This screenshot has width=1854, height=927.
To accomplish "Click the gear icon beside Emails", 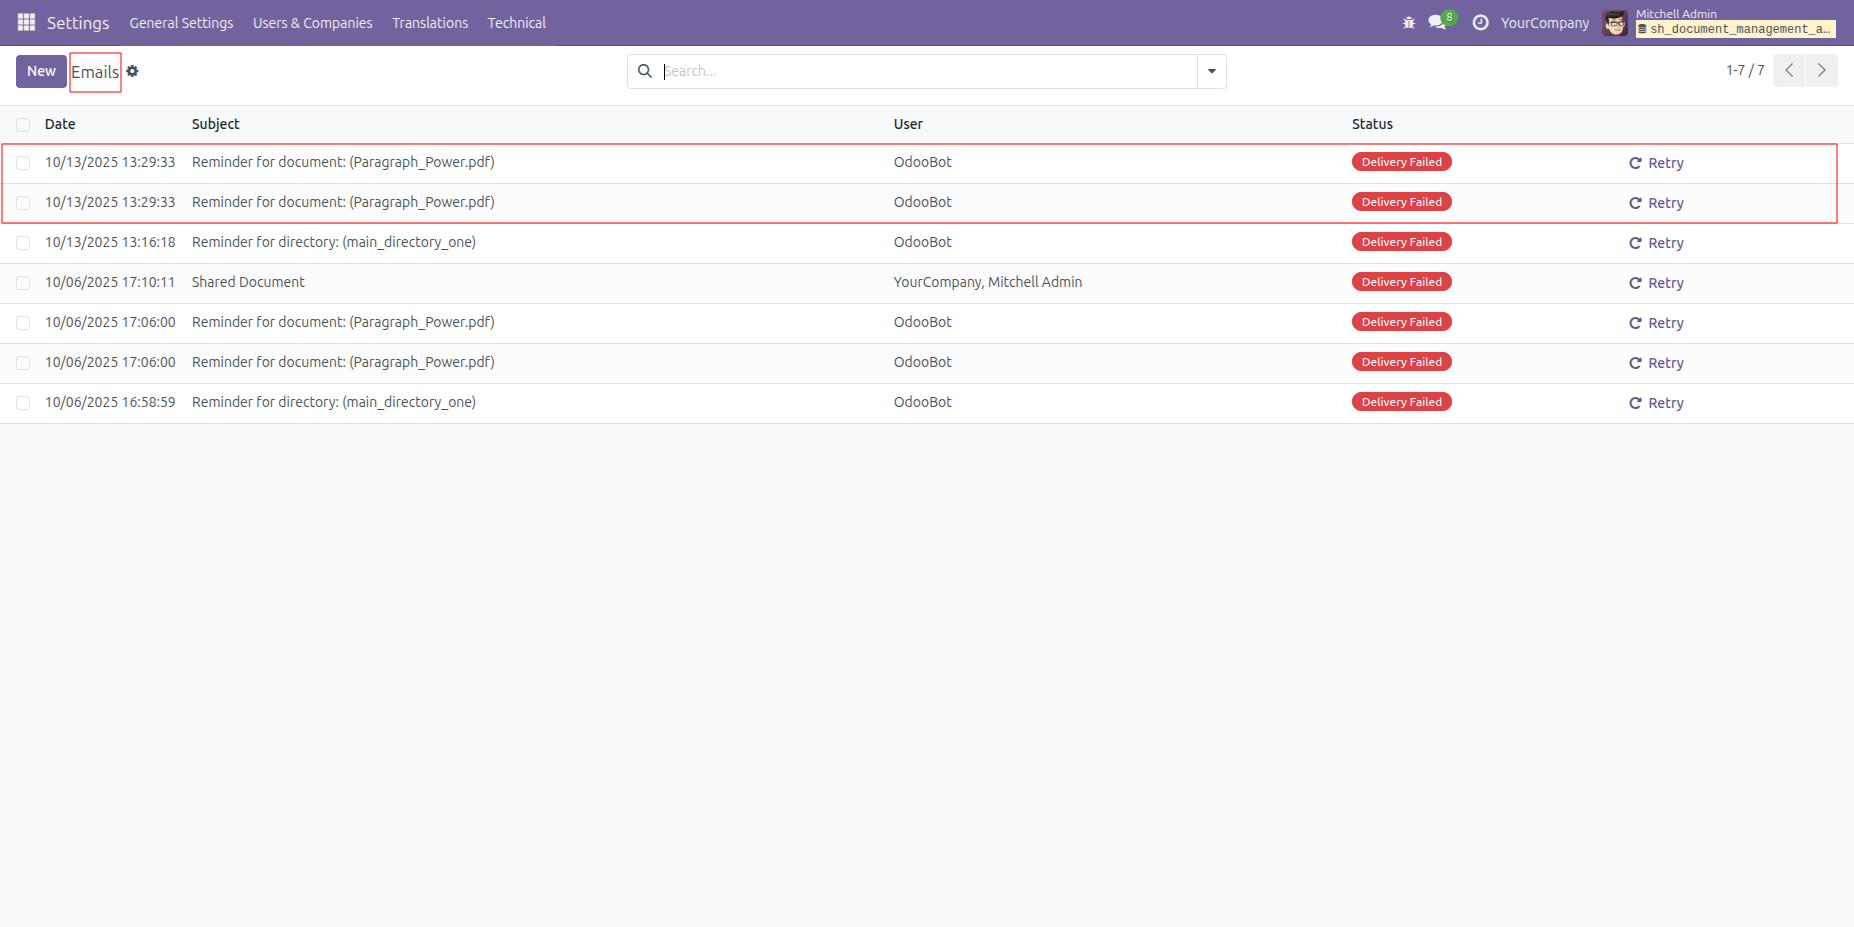I will pos(132,71).
